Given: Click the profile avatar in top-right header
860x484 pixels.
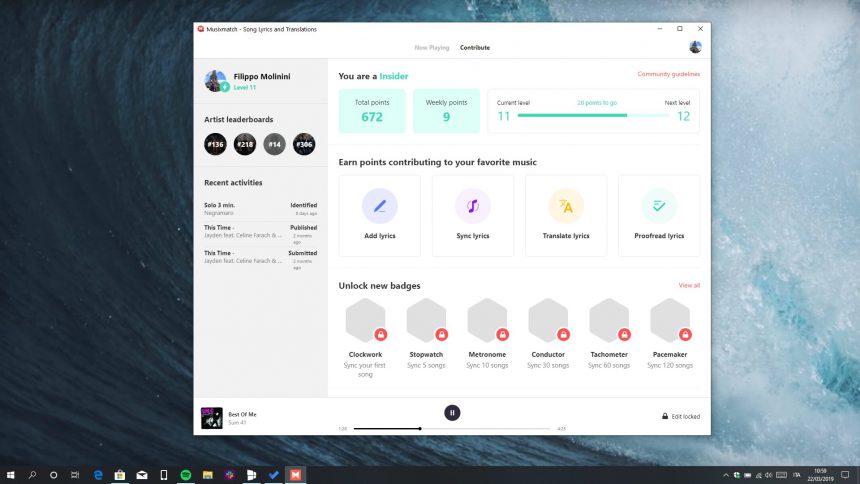Looking at the screenshot, I should (x=695, y=47).
